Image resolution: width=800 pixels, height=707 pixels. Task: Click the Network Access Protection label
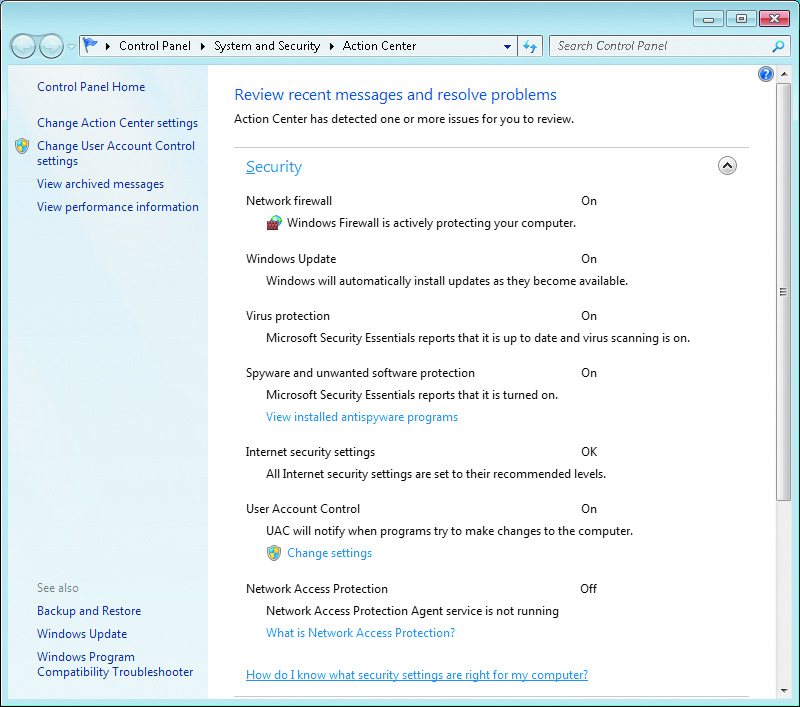317,589
